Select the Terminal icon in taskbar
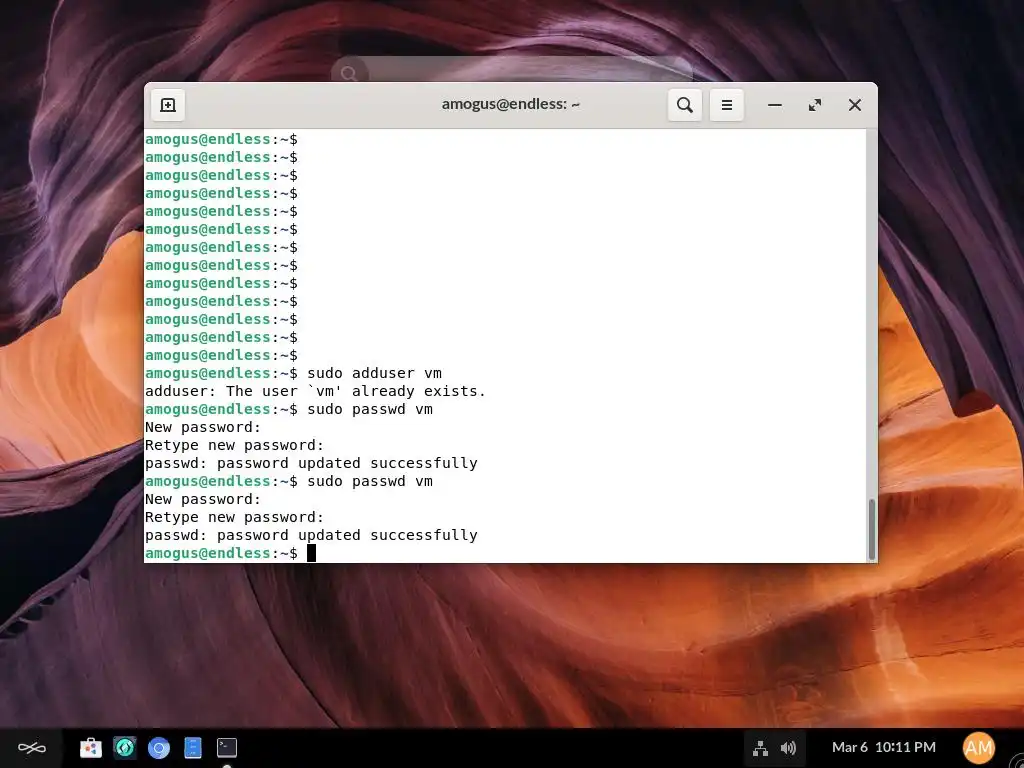The image size is (1024, 768). (x=227, y=748)
